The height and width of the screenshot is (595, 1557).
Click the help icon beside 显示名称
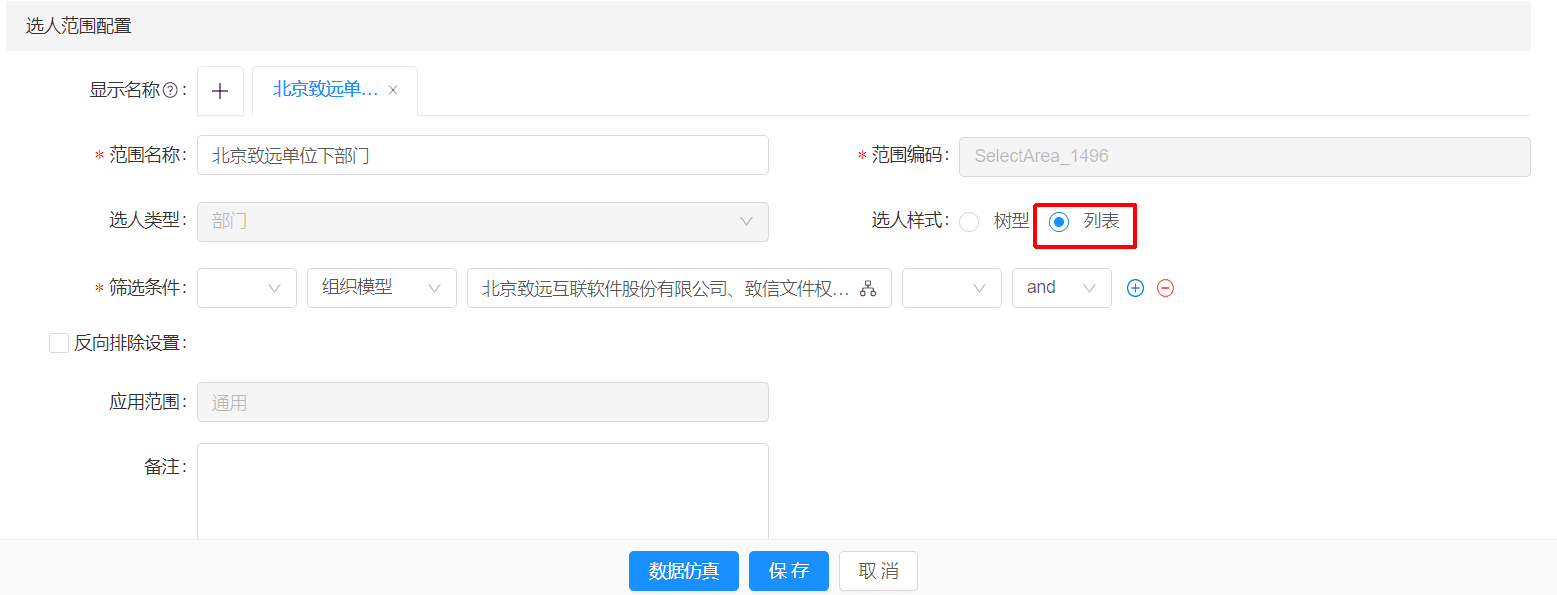(170, 91)
